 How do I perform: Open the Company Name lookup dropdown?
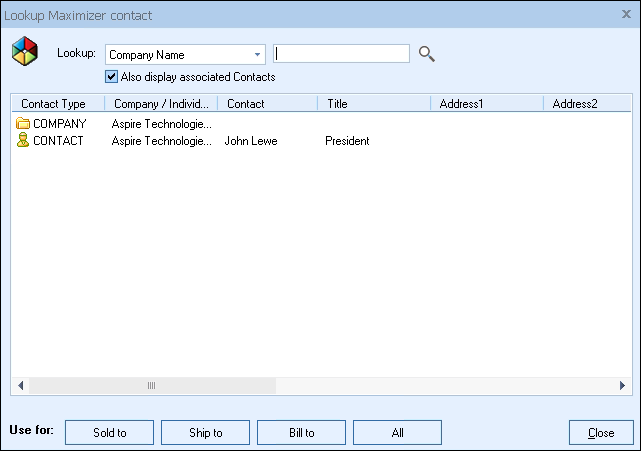[x=257, y=55]
